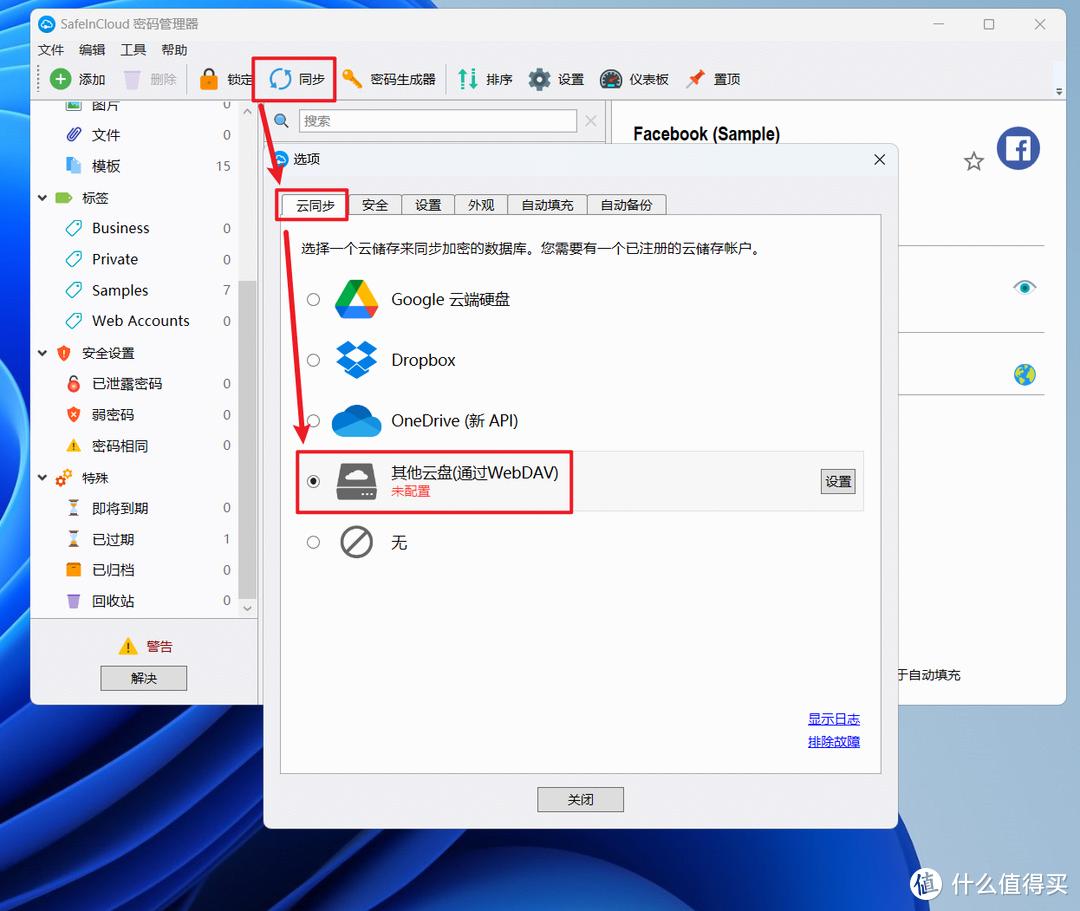
Task: Select the Google Drive radio button
Action: click(314, 299)
